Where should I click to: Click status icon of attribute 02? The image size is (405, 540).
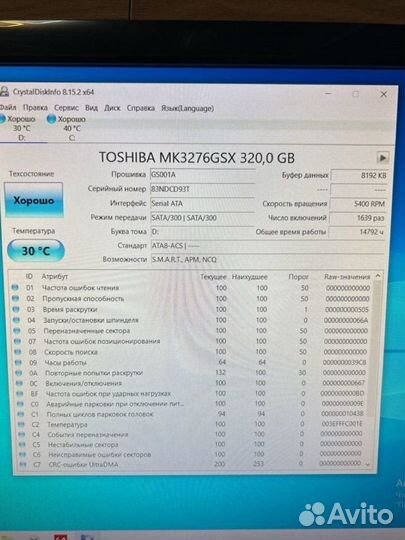pyautogui.click(x=15, y=298)
